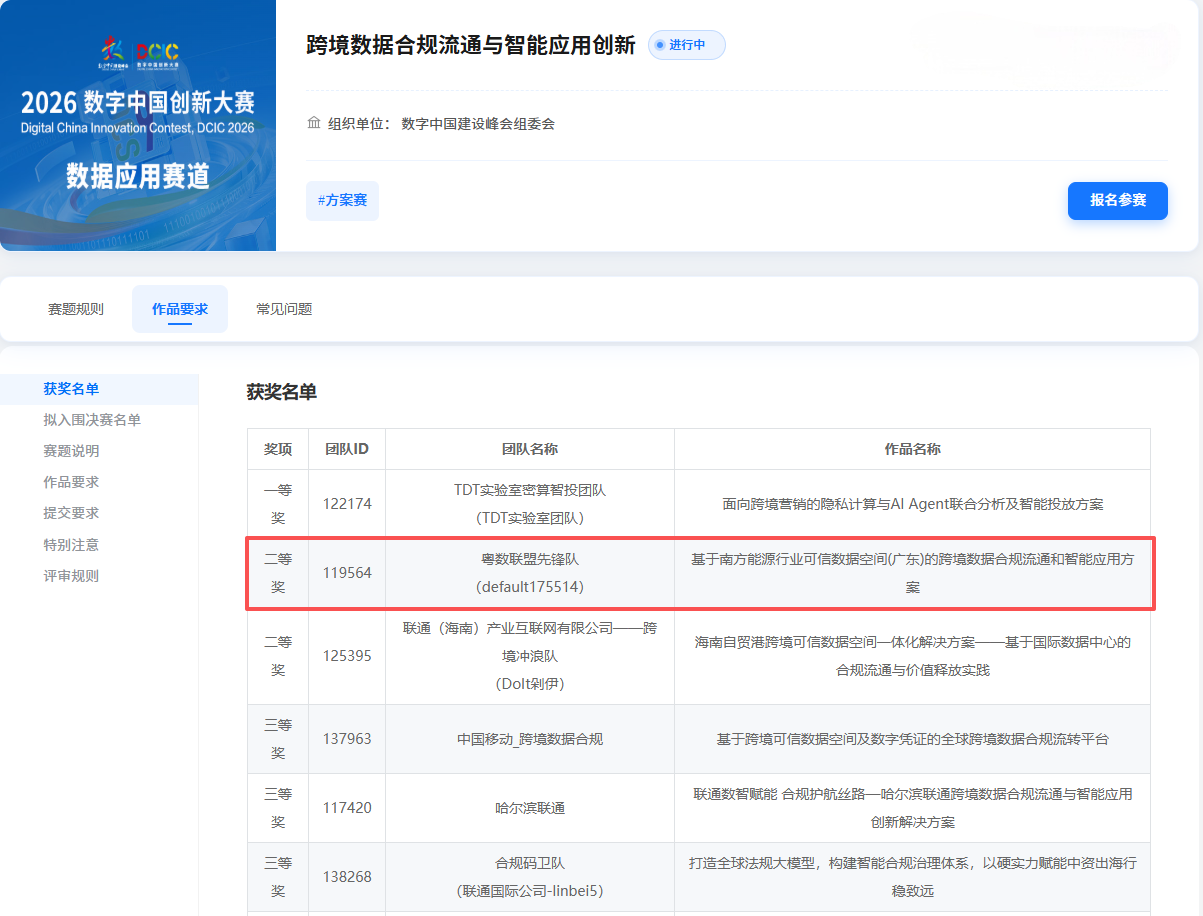Image resolution: width=1203 pixels, height=916 pixels.
Task: Click the 进行中 status badge
Action: point(687,45)
